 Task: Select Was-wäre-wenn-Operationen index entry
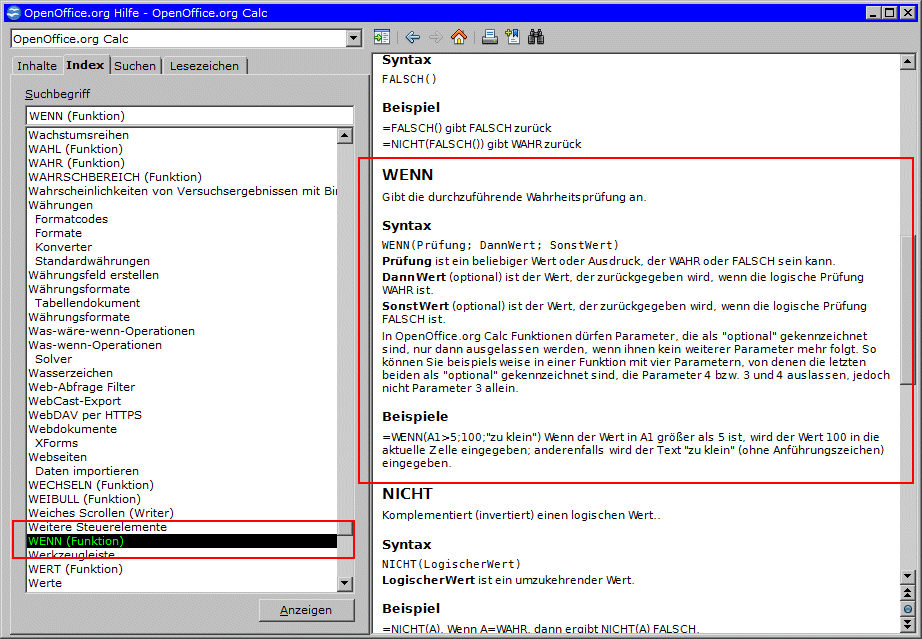[x=111, y=331]
